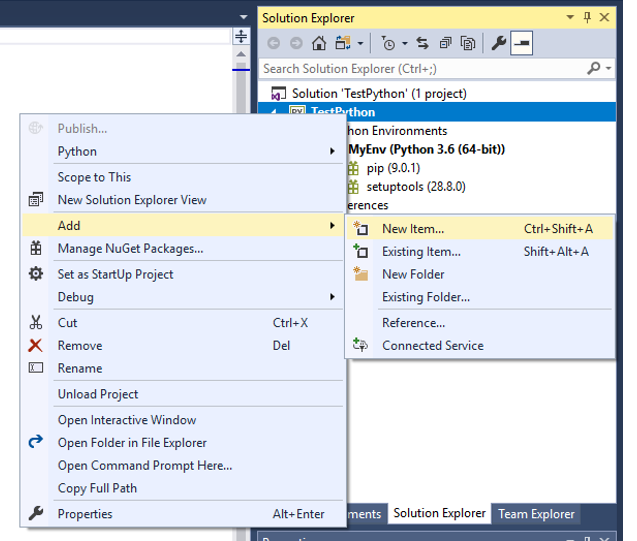Viewport: 637px width, 541px height.
Task: Click the search magnifier icon
Action: point(594,68)
